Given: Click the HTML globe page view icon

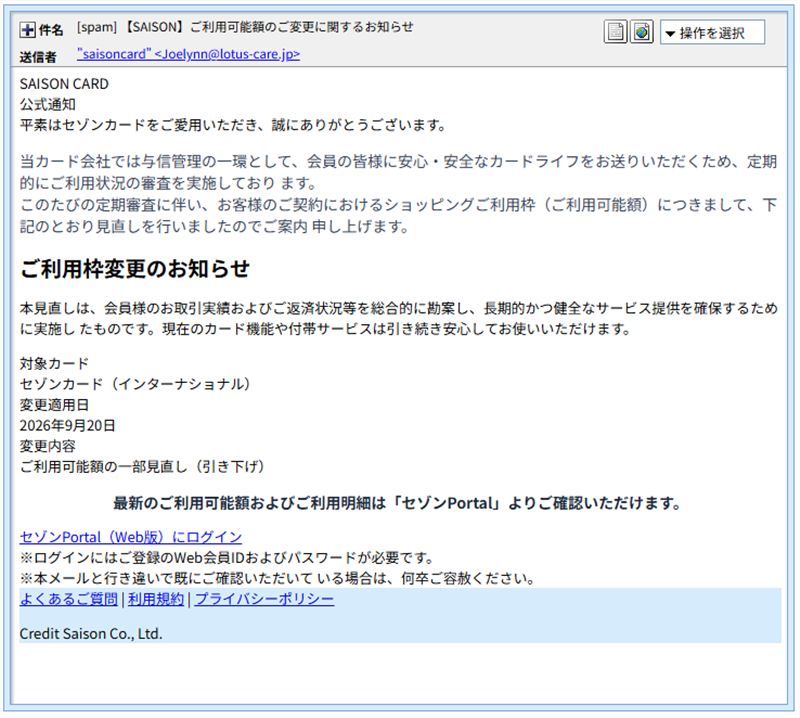Looking at the screenshot, I should [x=641, y=32].
